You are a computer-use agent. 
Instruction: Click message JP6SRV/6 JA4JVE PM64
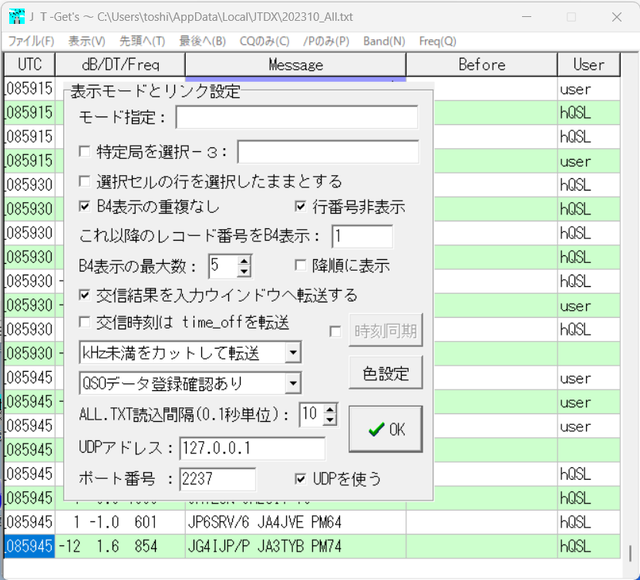point(264,522)
